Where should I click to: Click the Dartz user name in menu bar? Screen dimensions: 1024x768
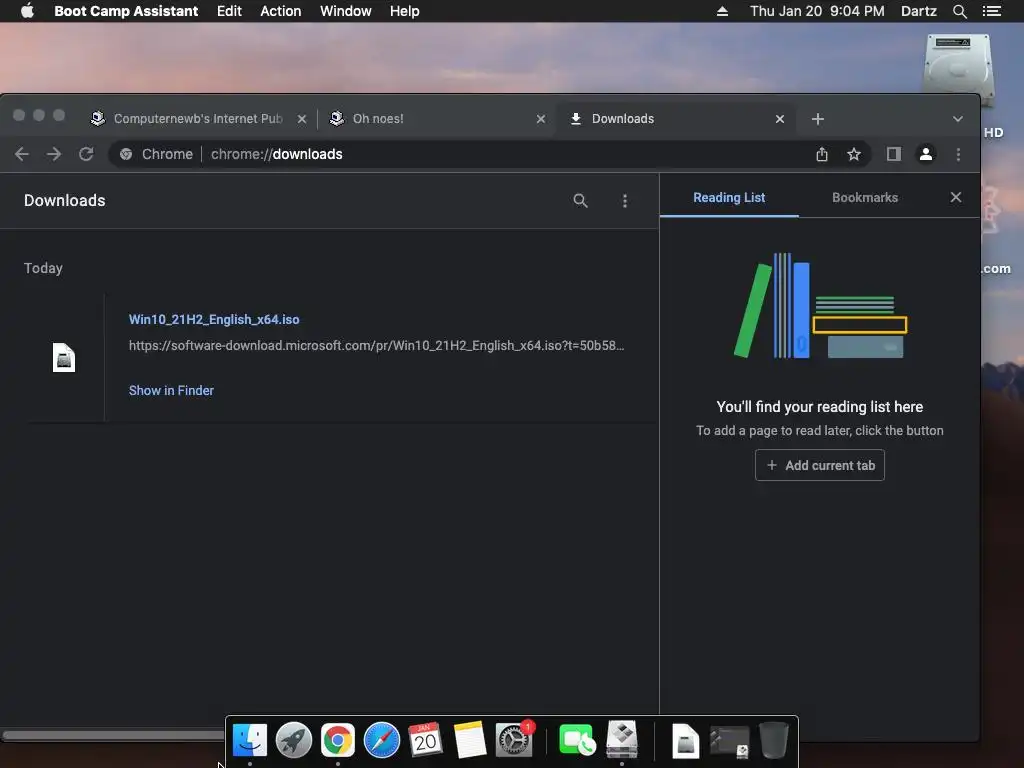919,11
